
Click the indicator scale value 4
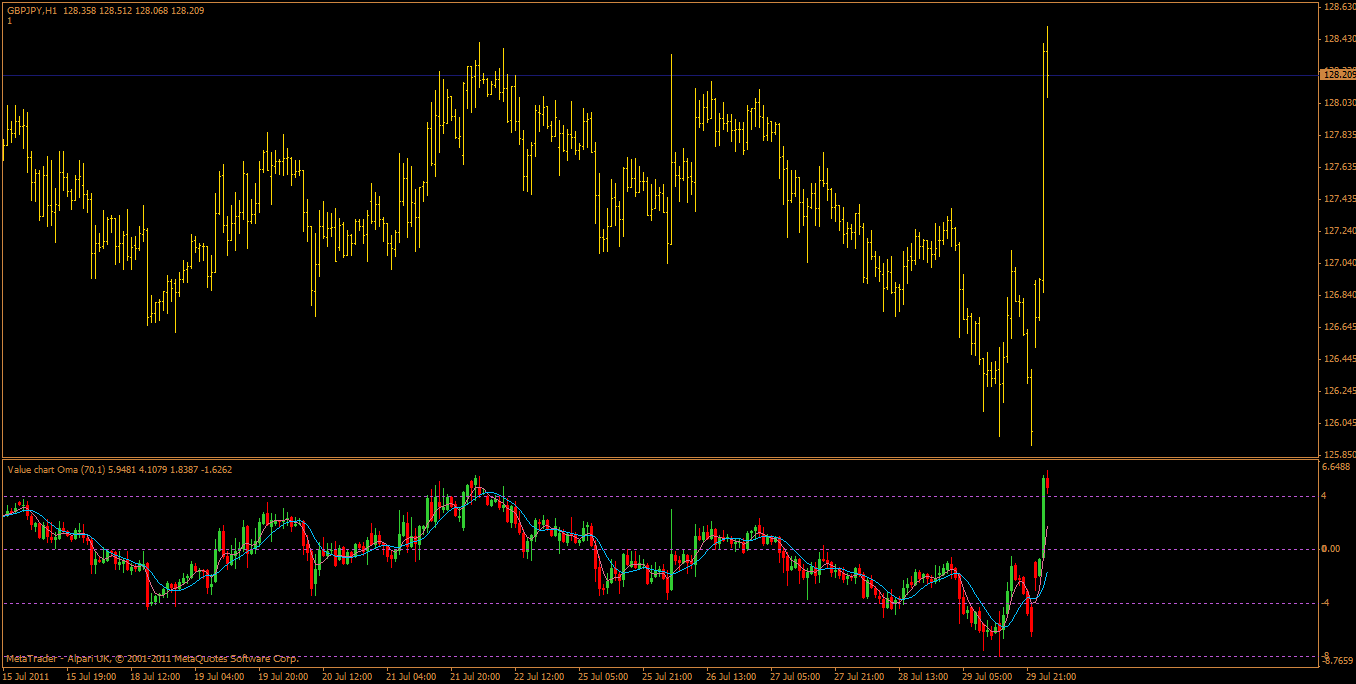pos(1325,496)
